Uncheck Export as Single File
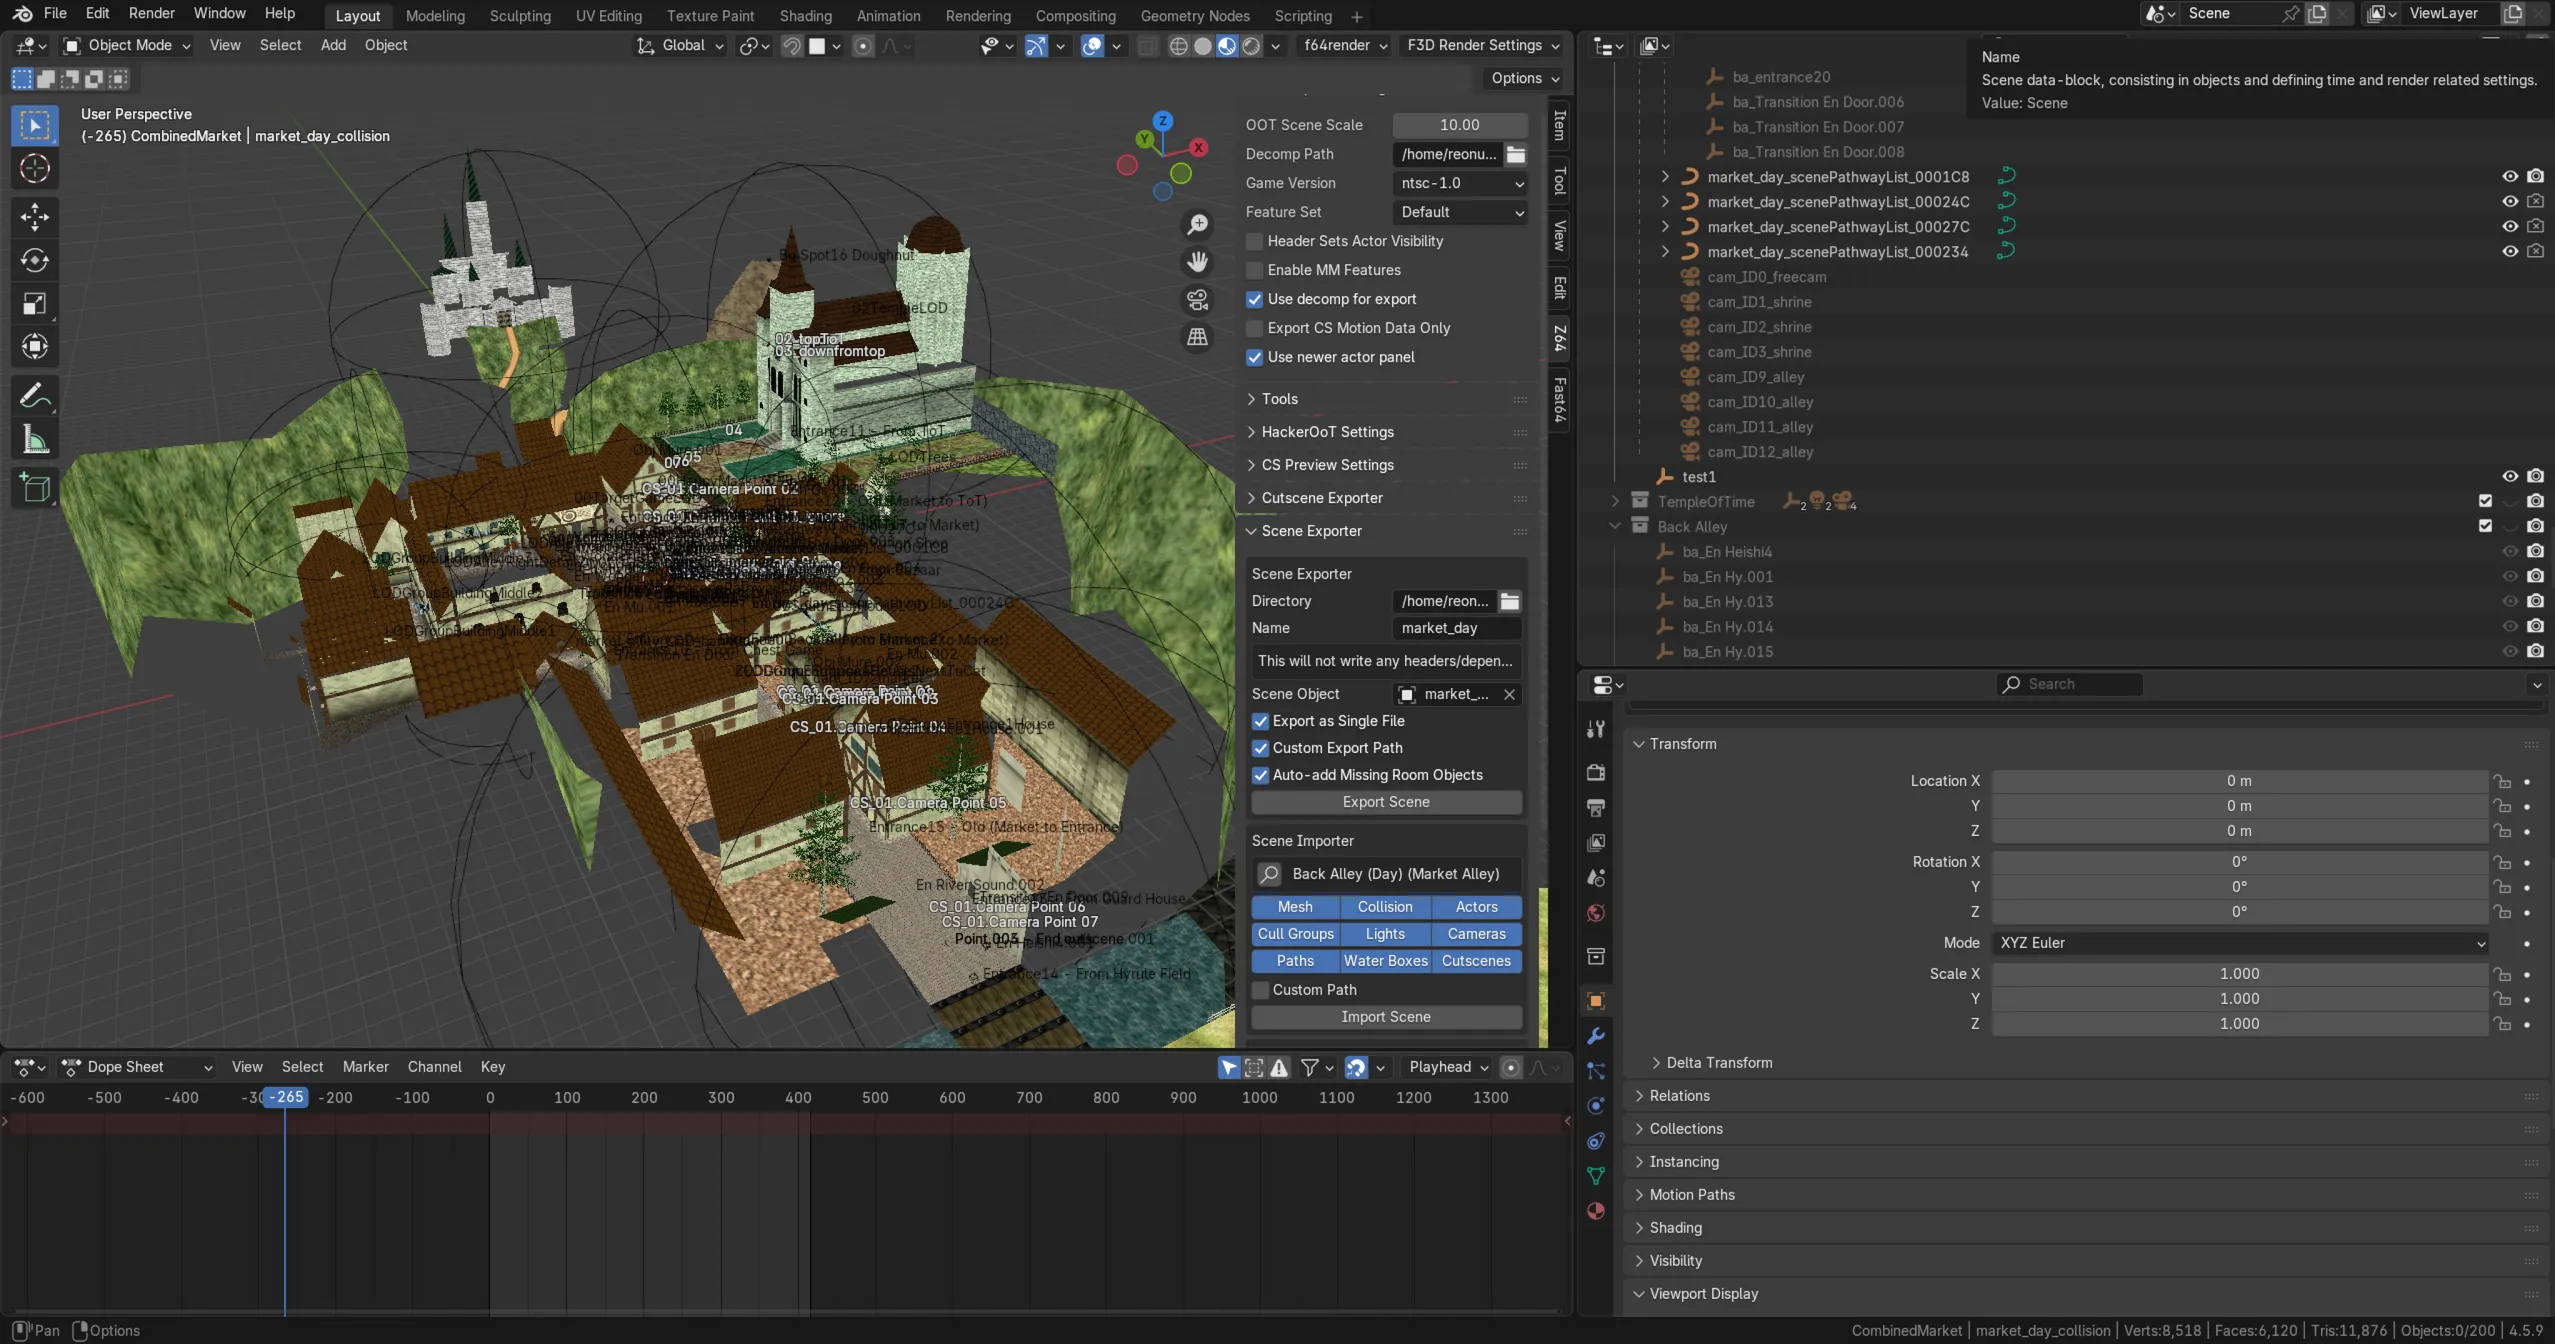The image size is (2555, 1344). point(1260,721)
